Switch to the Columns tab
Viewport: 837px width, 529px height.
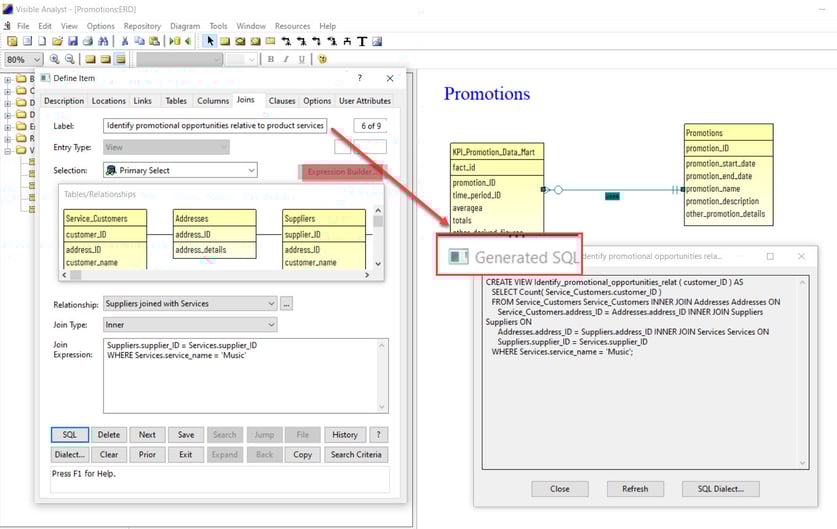click(213, 100)
